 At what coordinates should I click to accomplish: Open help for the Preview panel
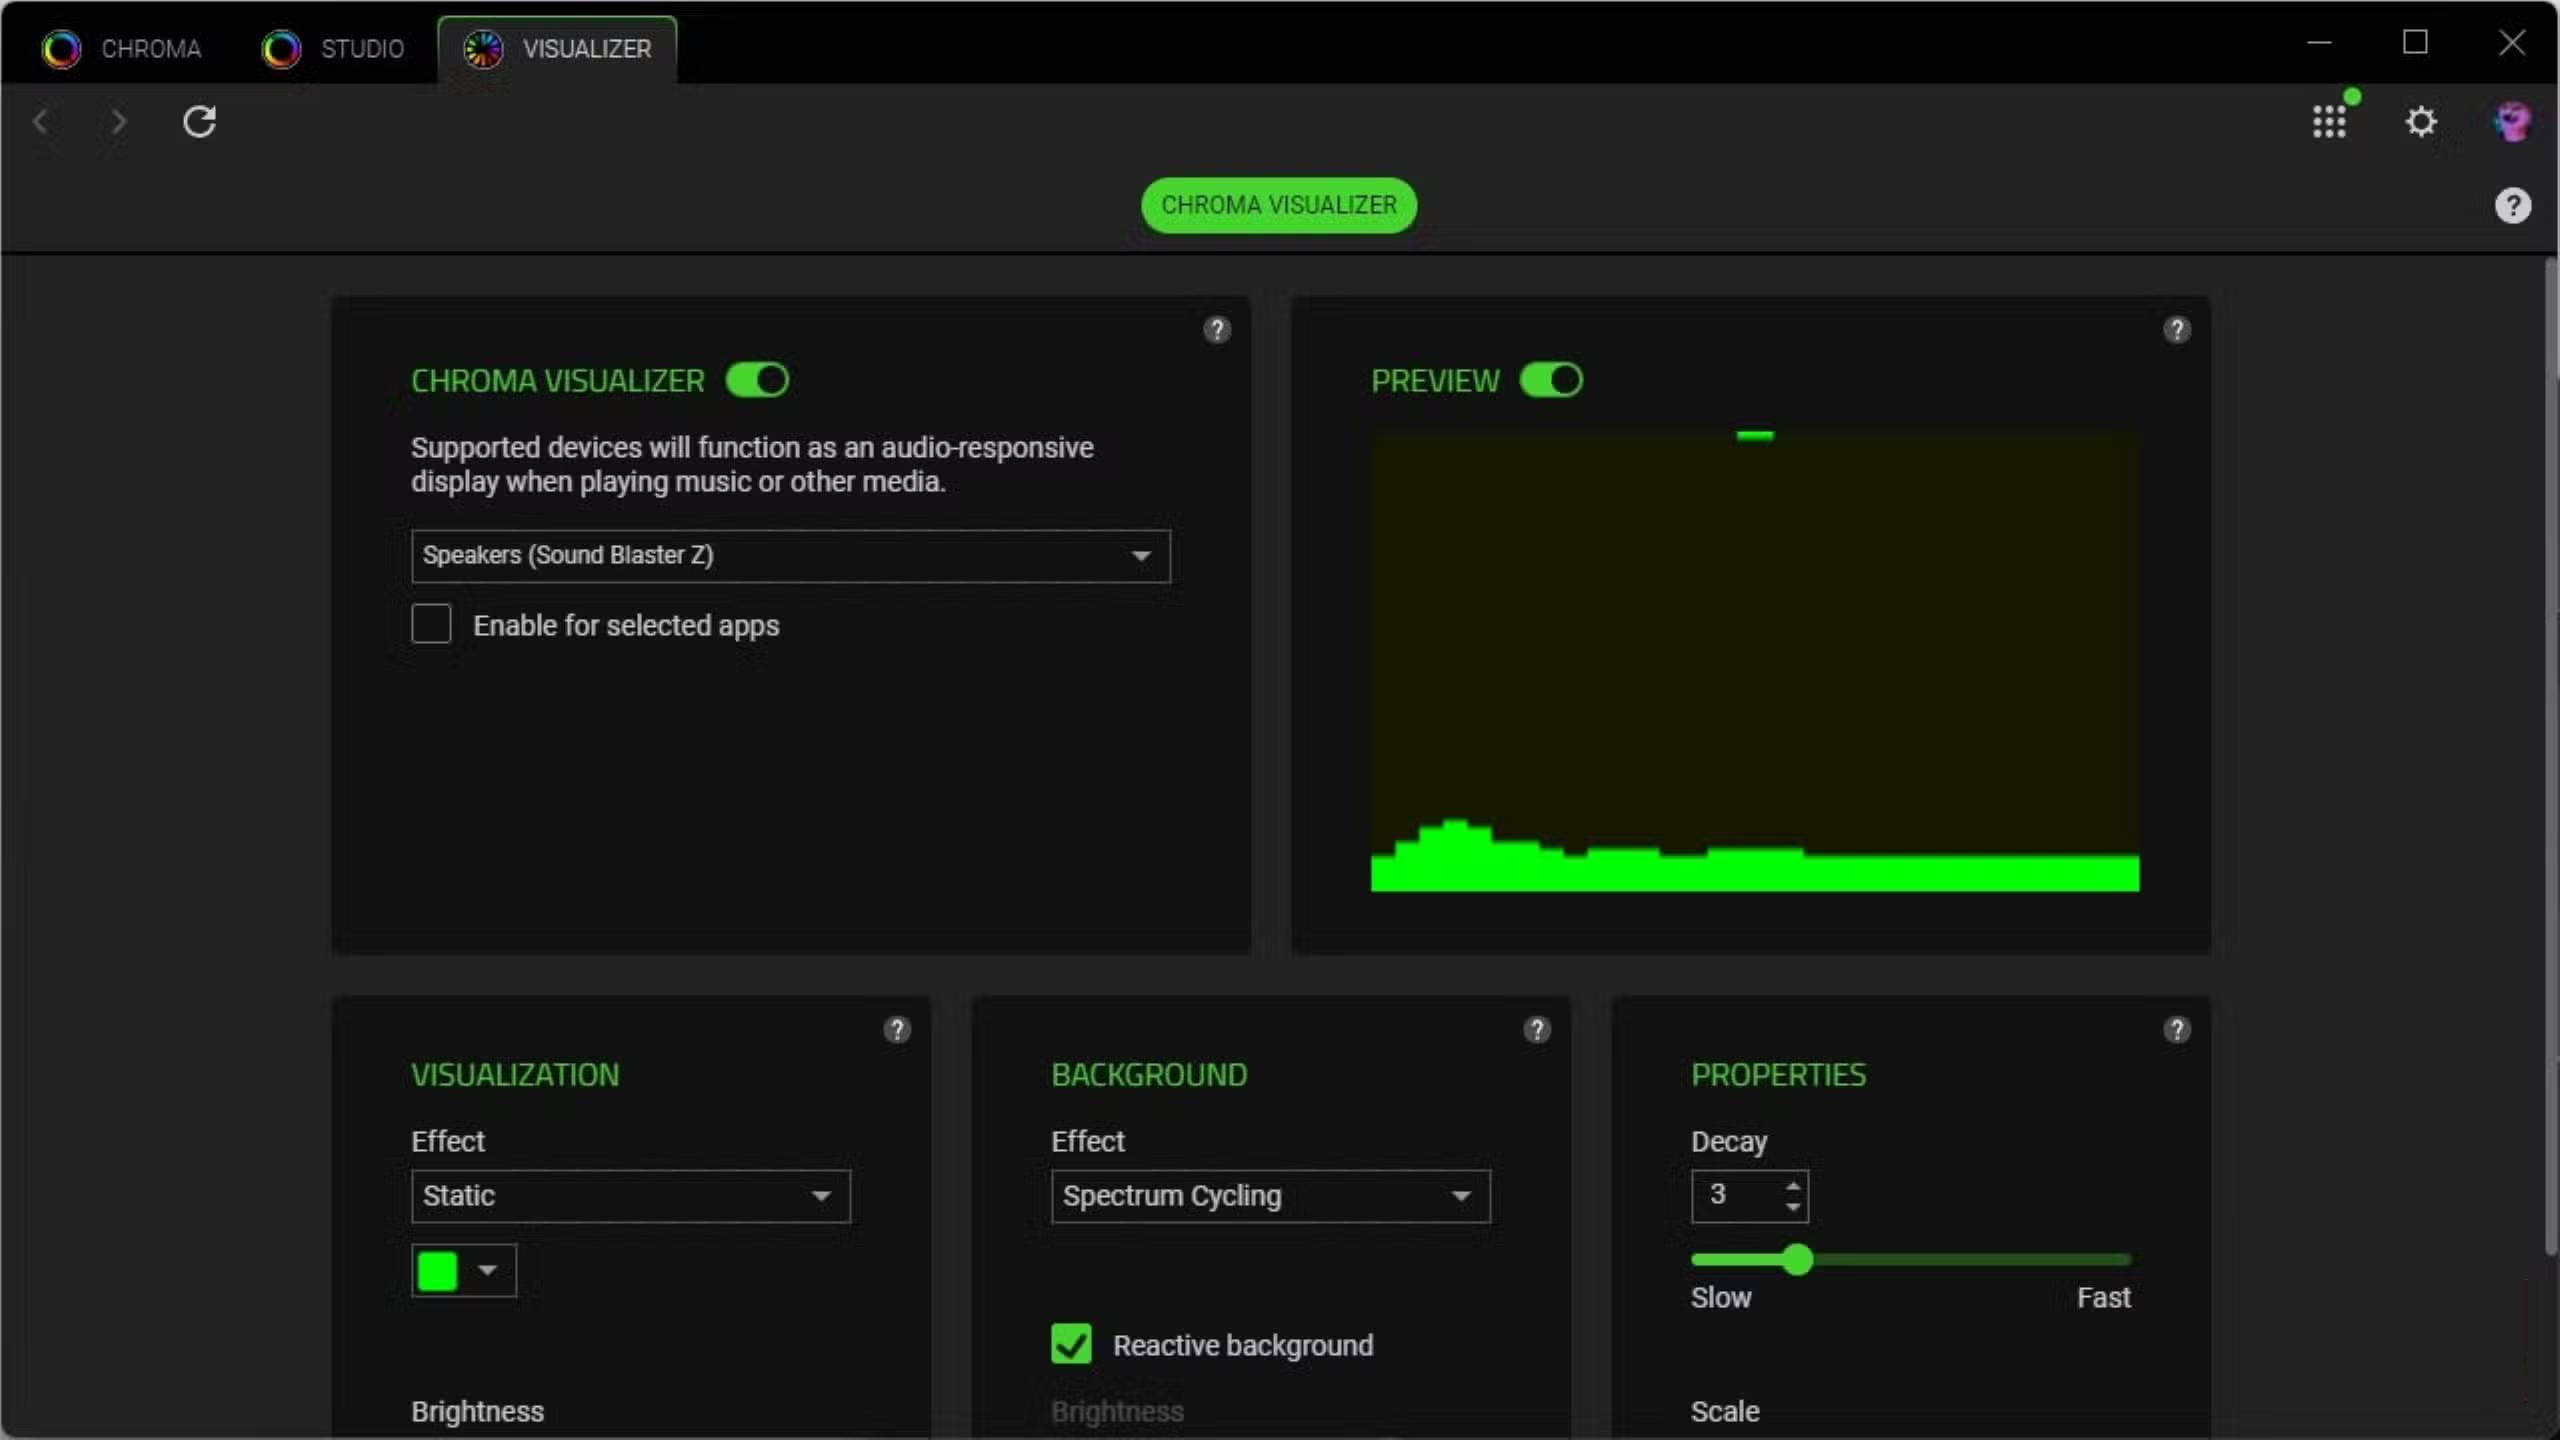[x=2176, y=330]
